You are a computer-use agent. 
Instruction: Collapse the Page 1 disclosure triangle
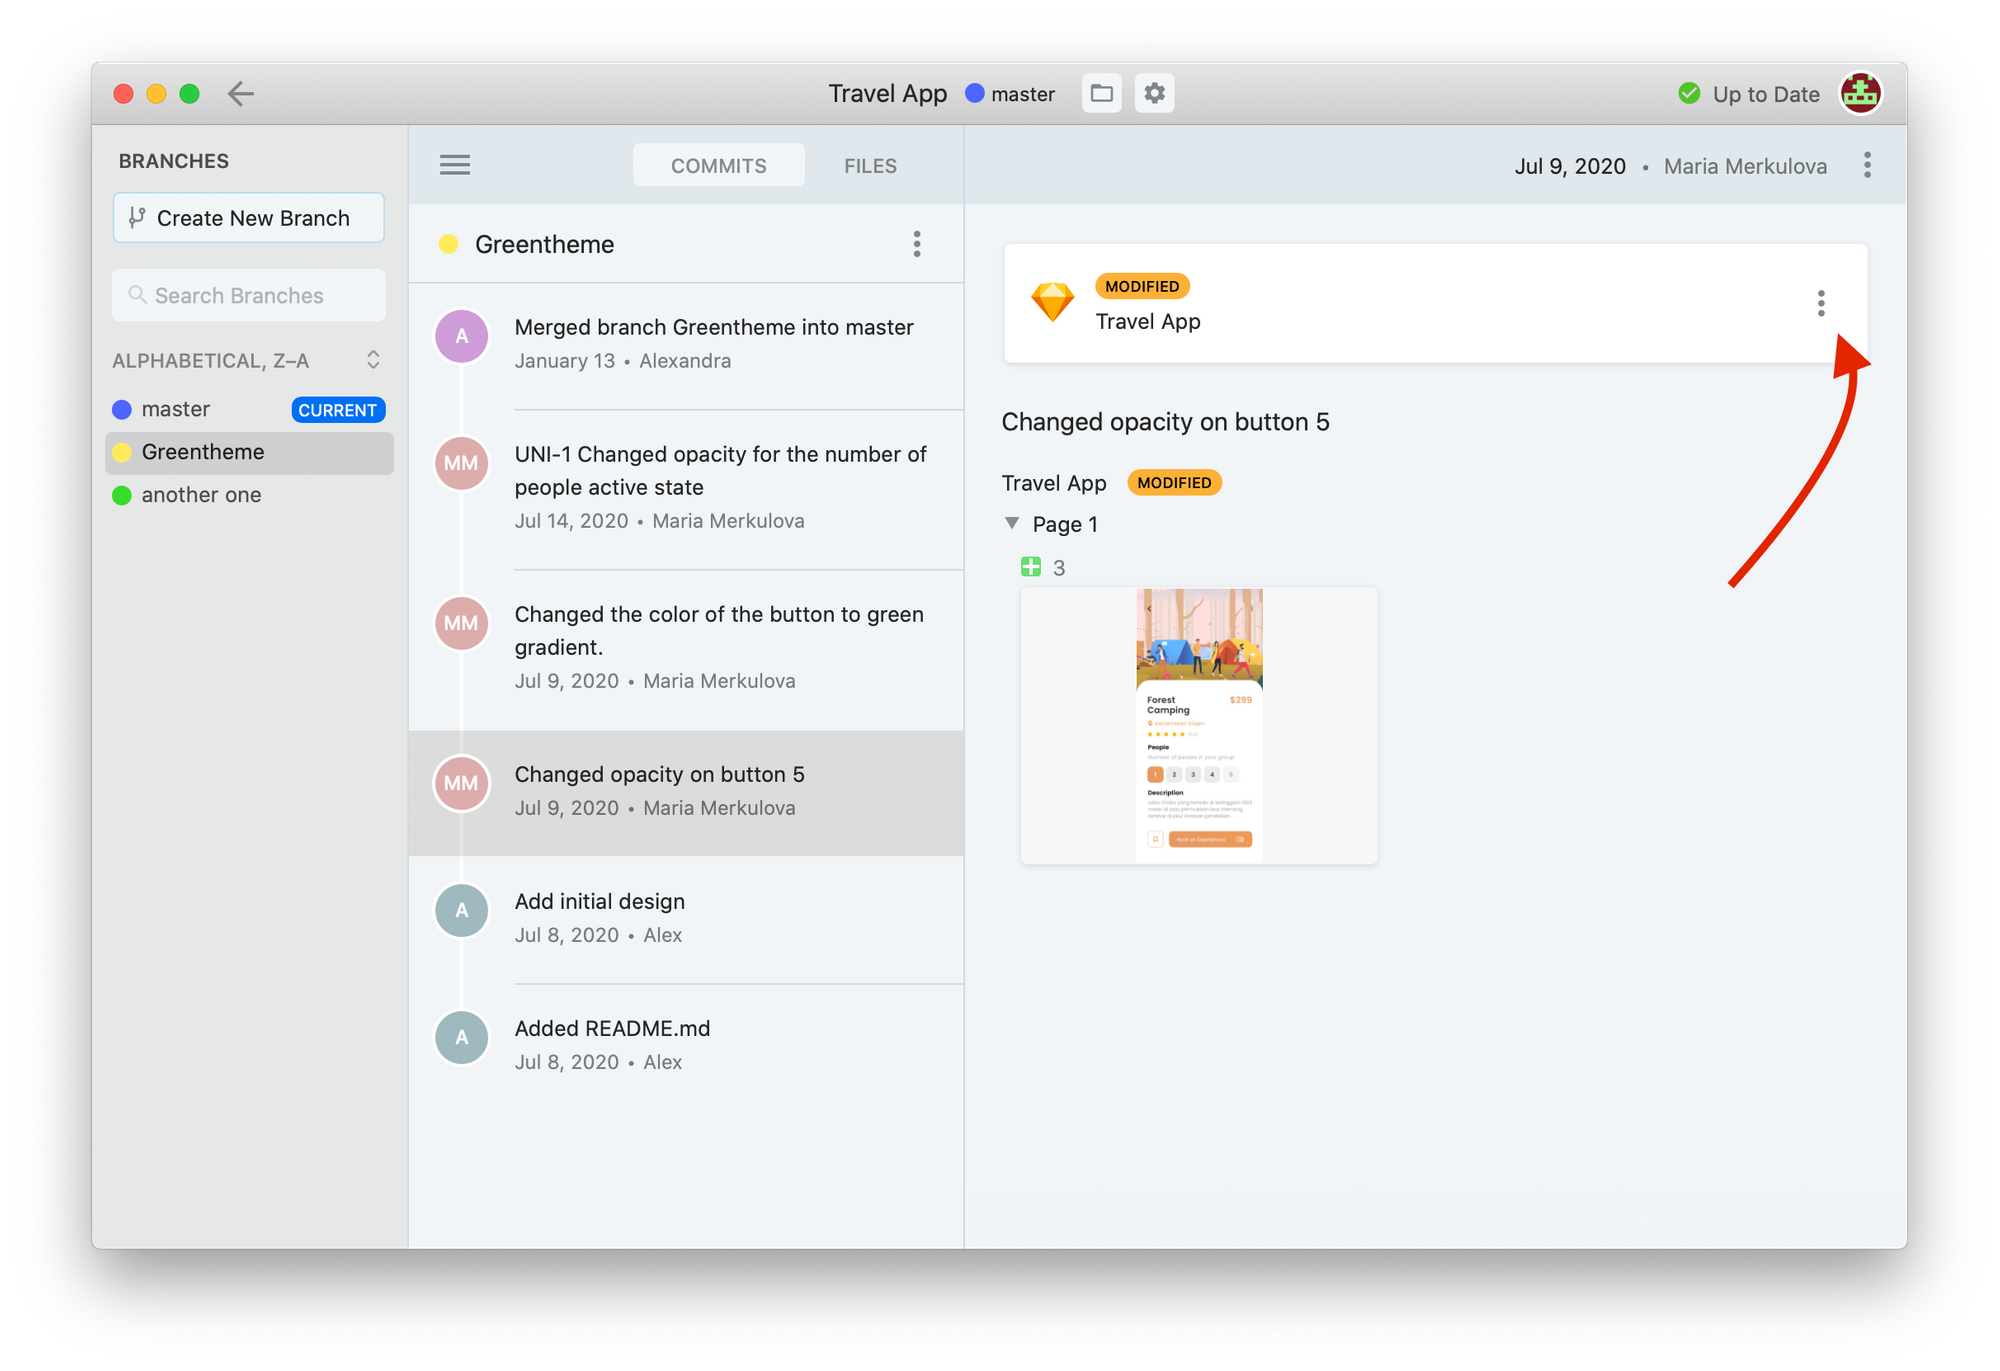point(1012,523)
